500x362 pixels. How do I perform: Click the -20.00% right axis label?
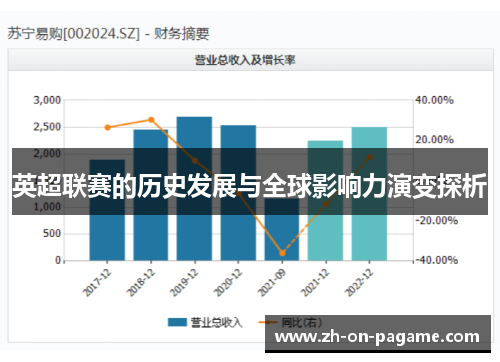[x=436, y=220]
